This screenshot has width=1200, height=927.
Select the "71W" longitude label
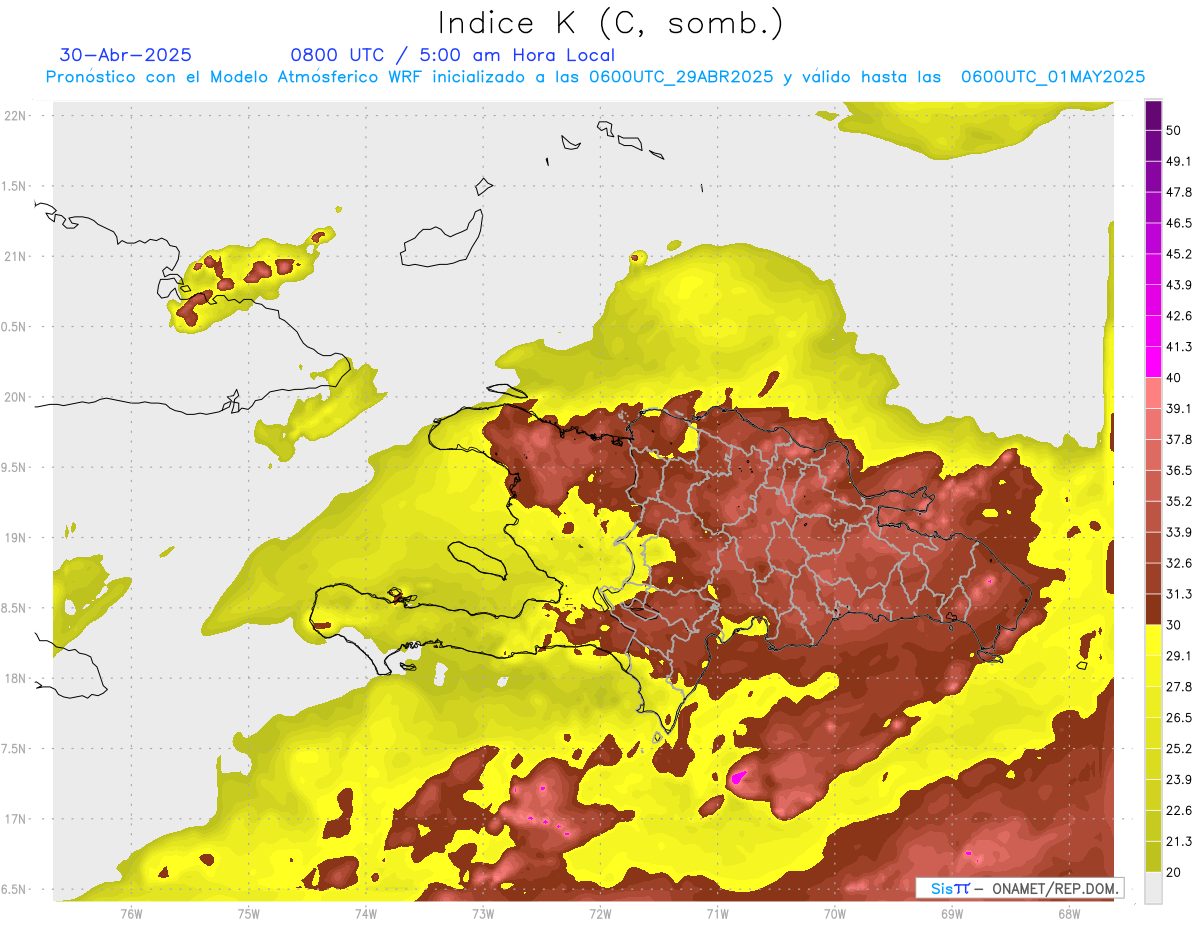click(x=717, y=914)
